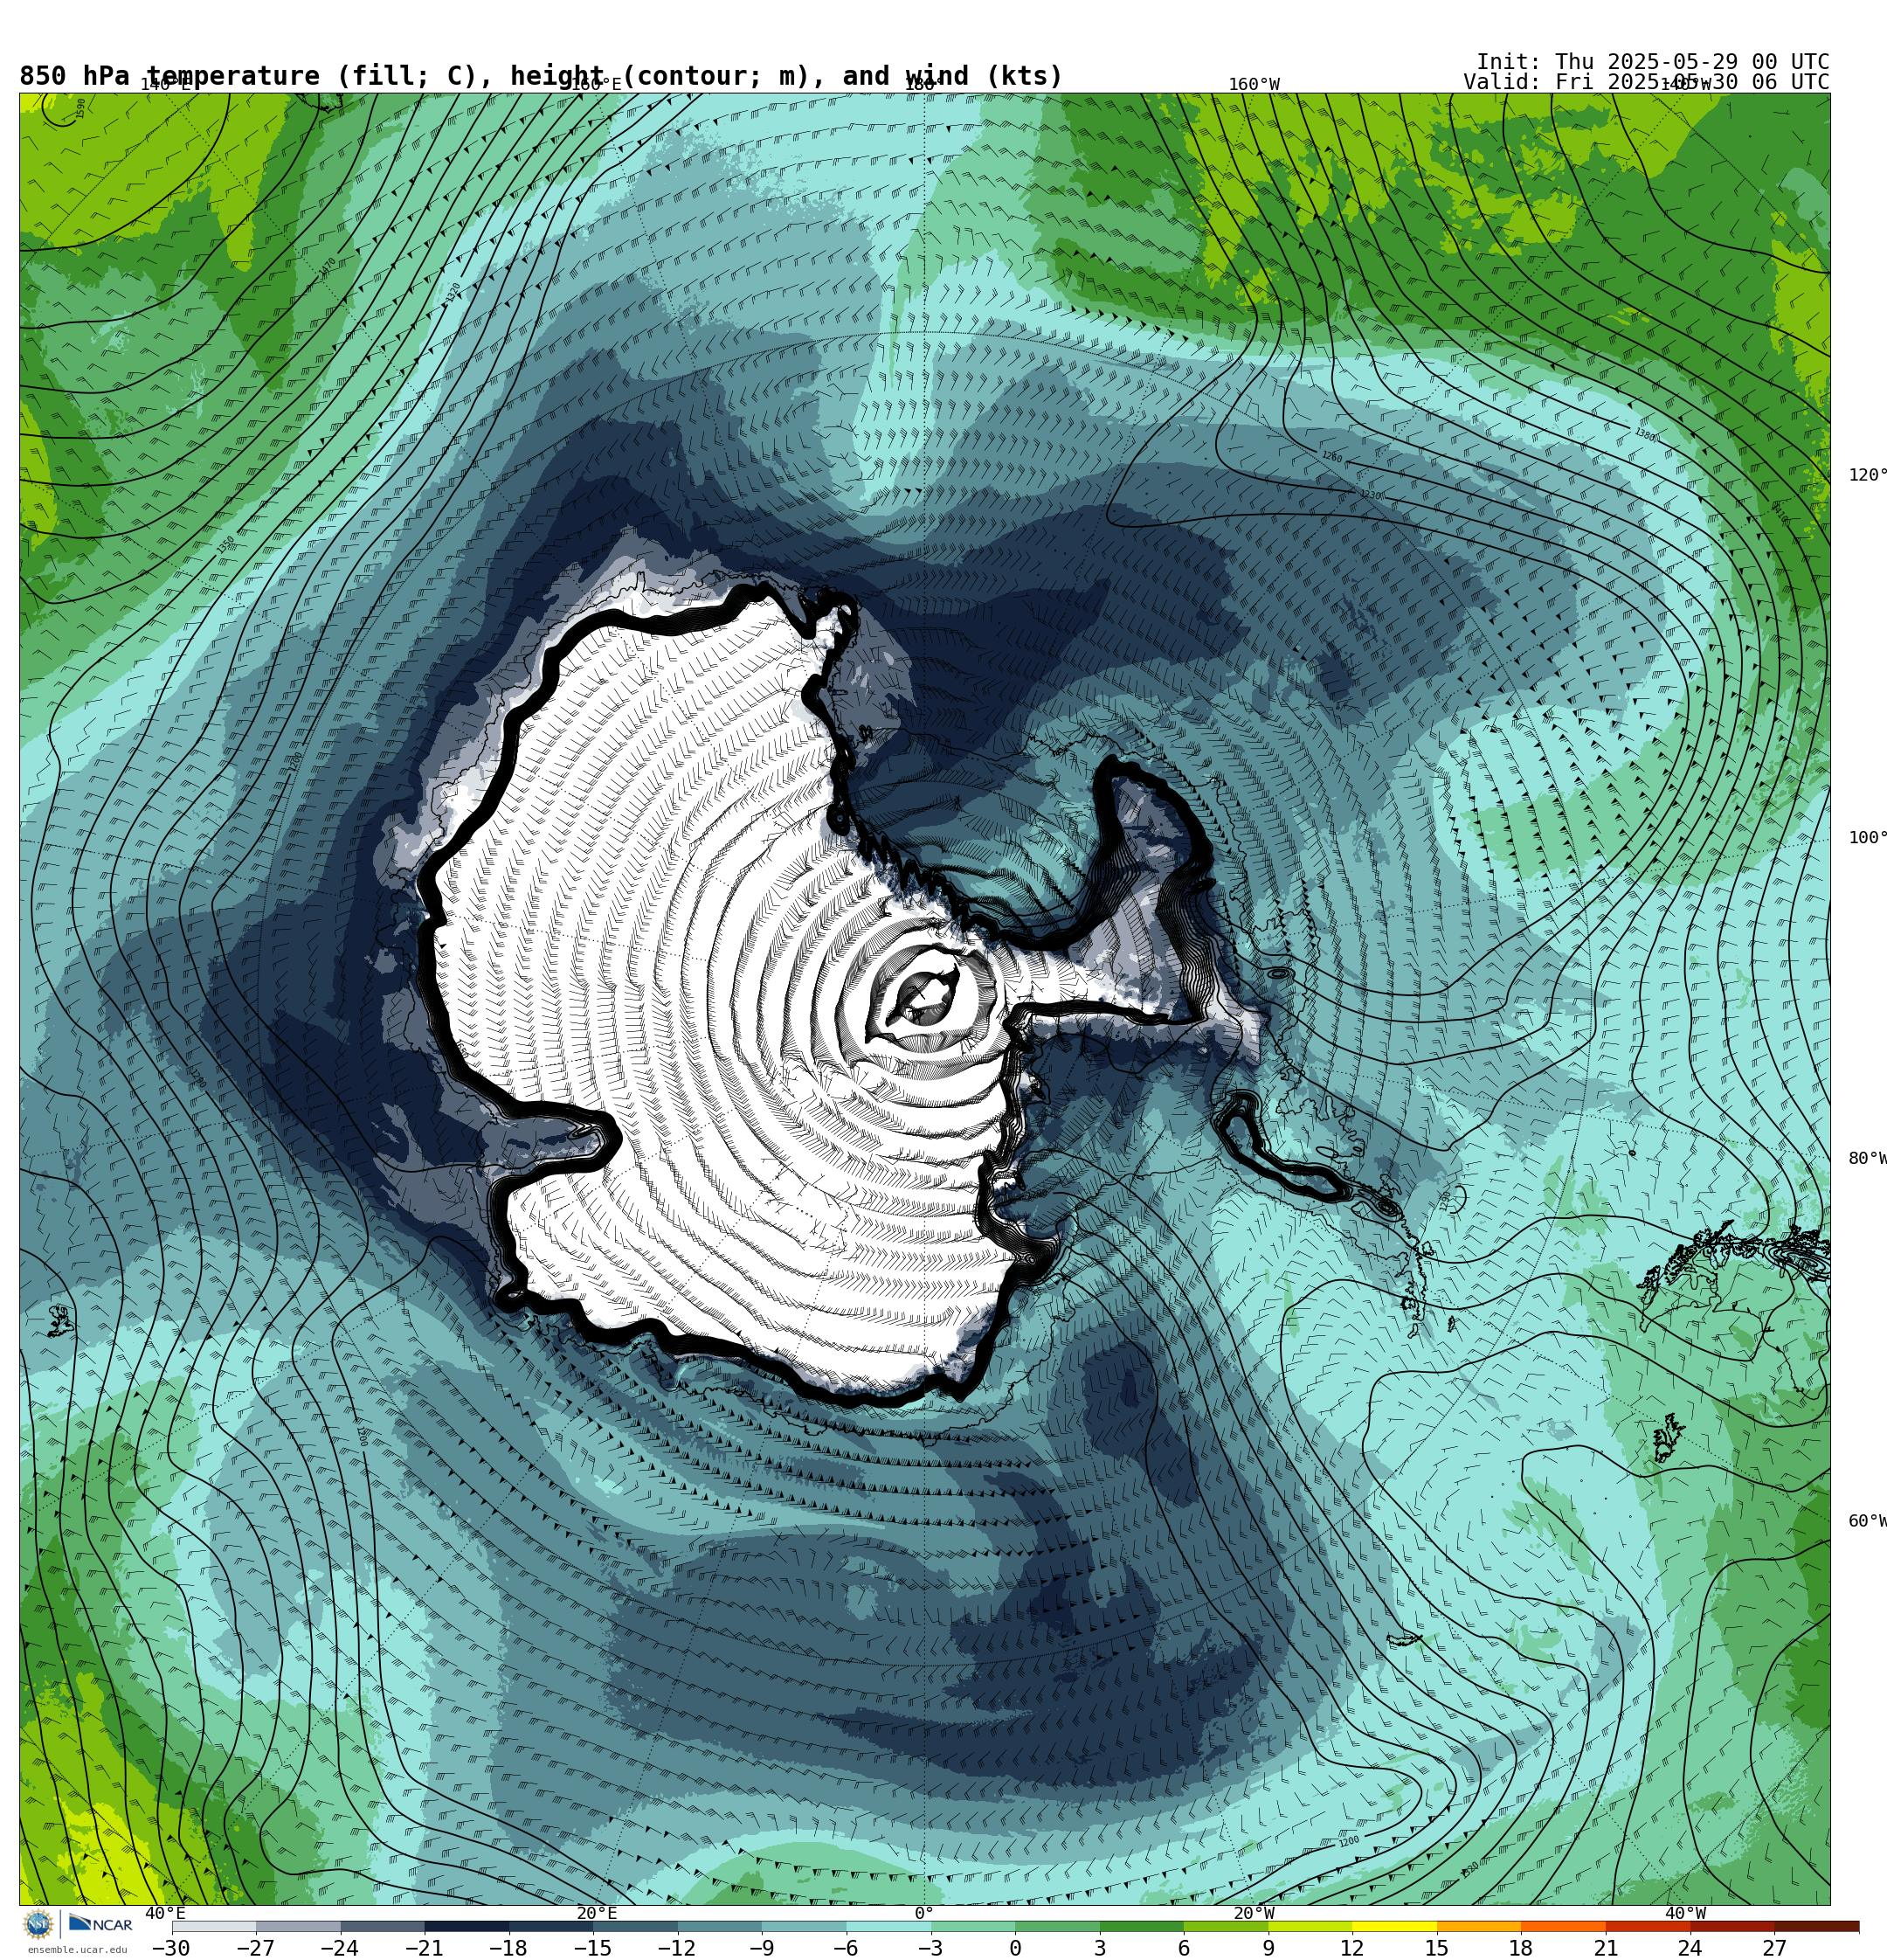
Task: Click the Valid Fri 2025-05-30 06 UTC text
Action: point(1646,82)
